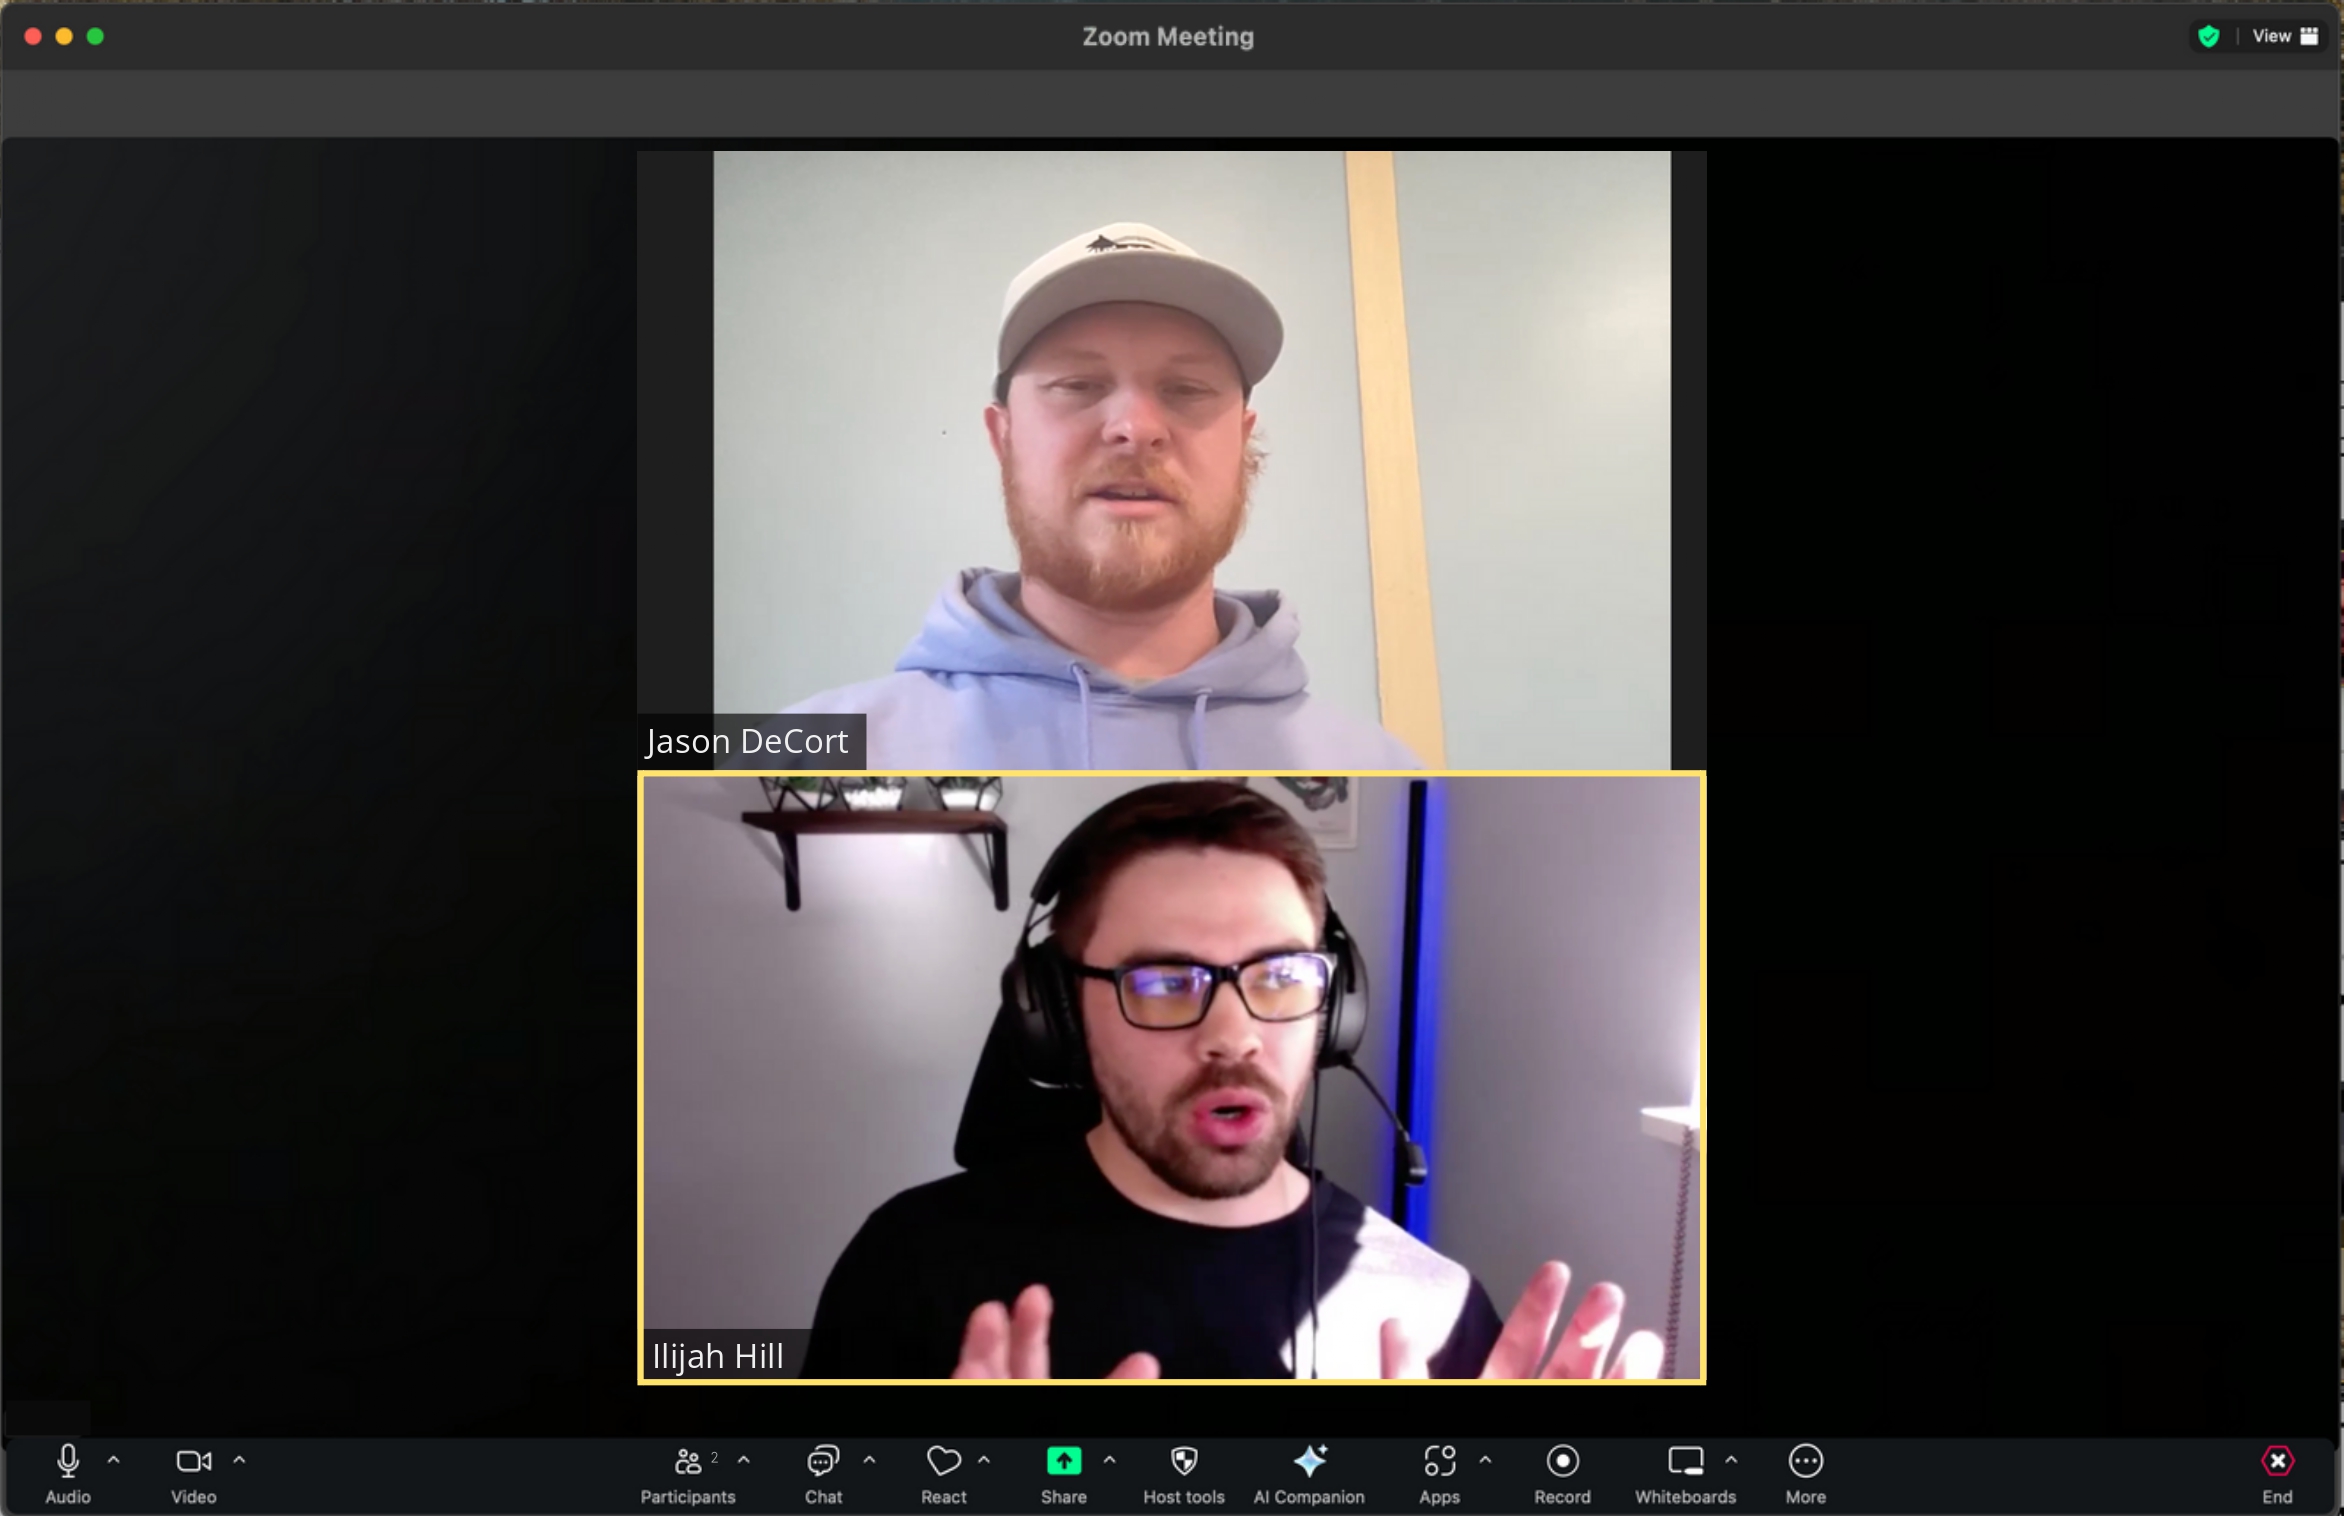This screenshot has height=1516, width=2344.
Task: Expand the Participants options chevron
Action: pos(744,1460)
